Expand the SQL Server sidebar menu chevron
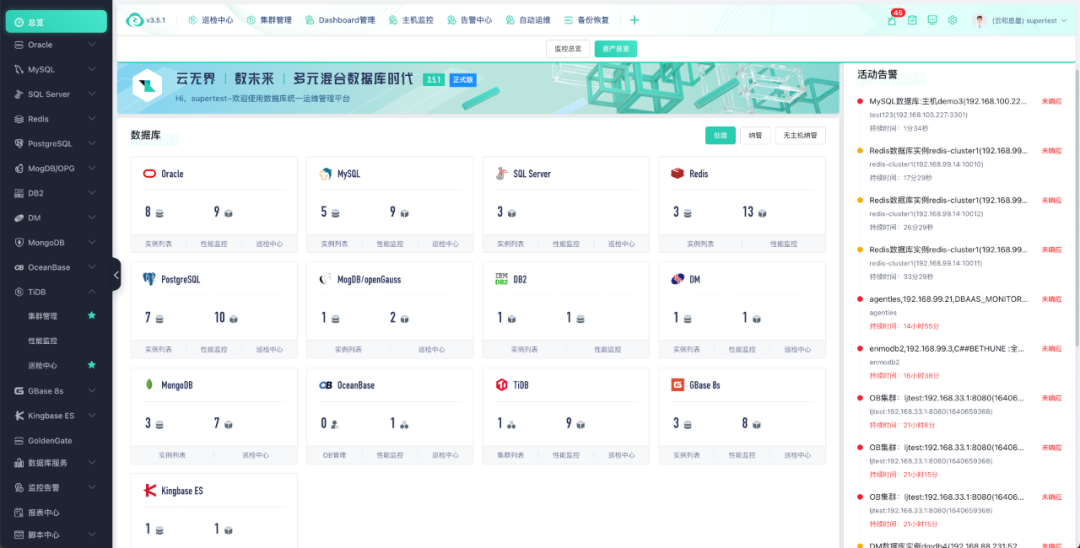 [x=92, y=94]
